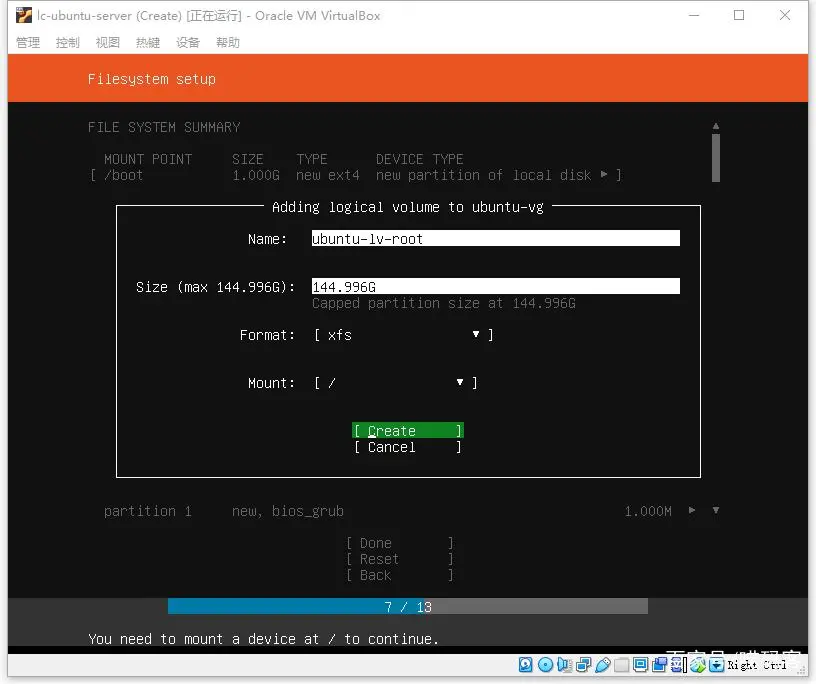816x684 pixels.
Task: Expand the partition 1 bios_grub arrow
Action: [x=692, y=510]
